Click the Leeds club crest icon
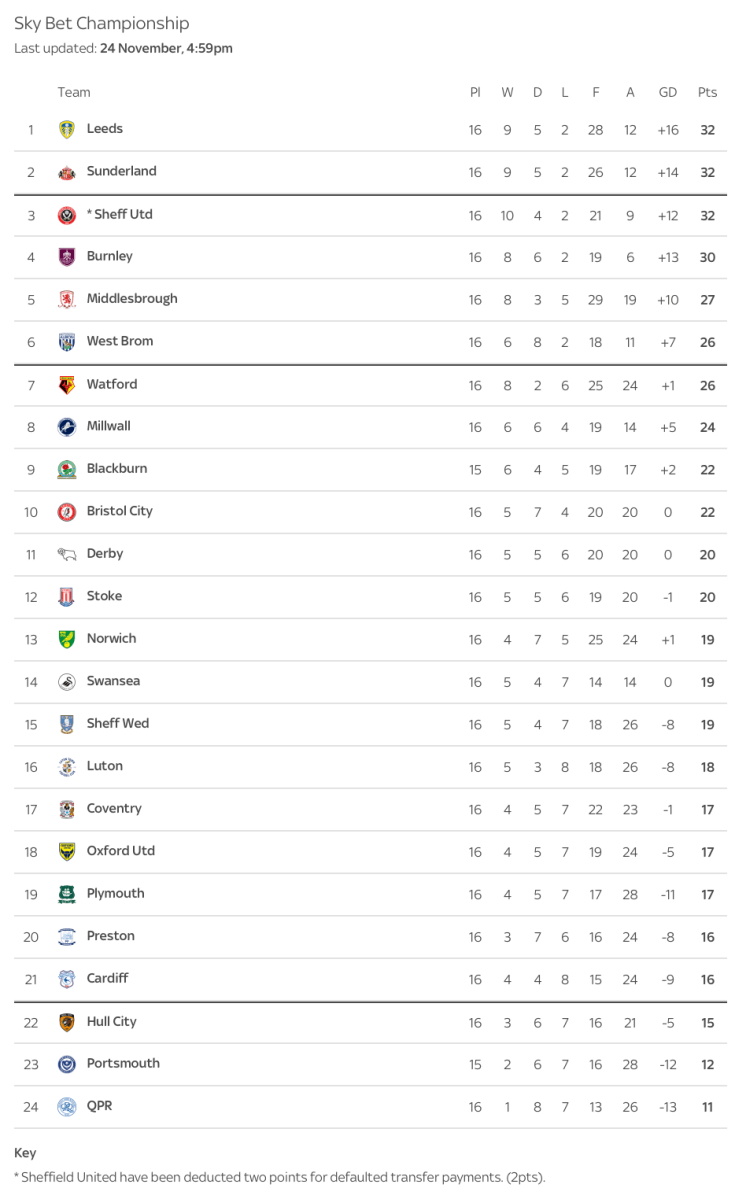Image resolution: width=735 pixels, height=1199 pixels. pyautogui.click(x=67, y=129)
